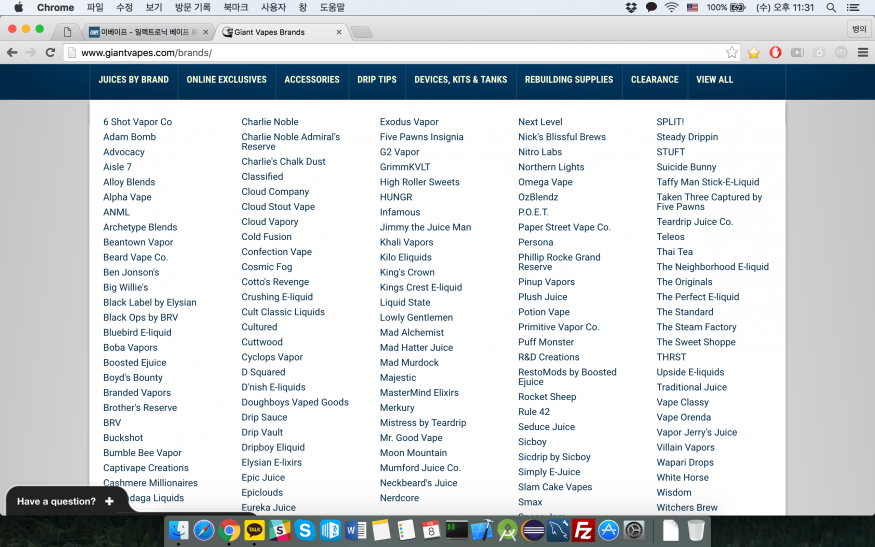Switch to the Giant Vapes Brands tab
Viewport: 875px width, 547px height.
tap(280, 32)
